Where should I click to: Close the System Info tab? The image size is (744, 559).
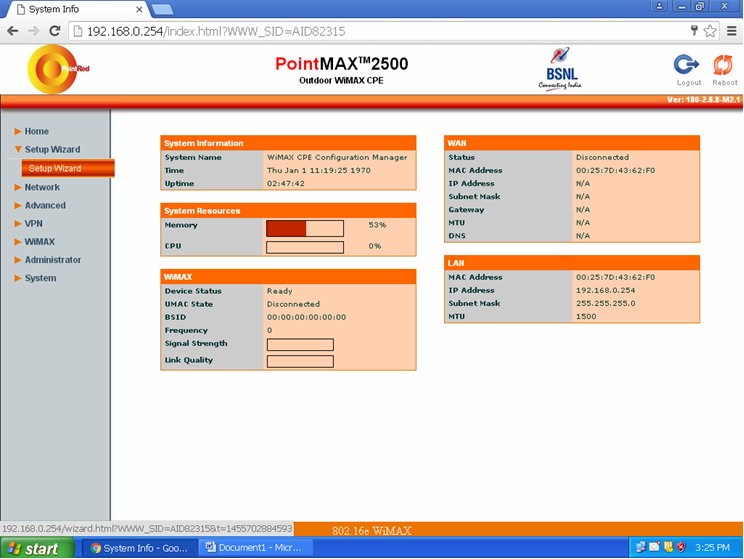[x=139, y=9]
